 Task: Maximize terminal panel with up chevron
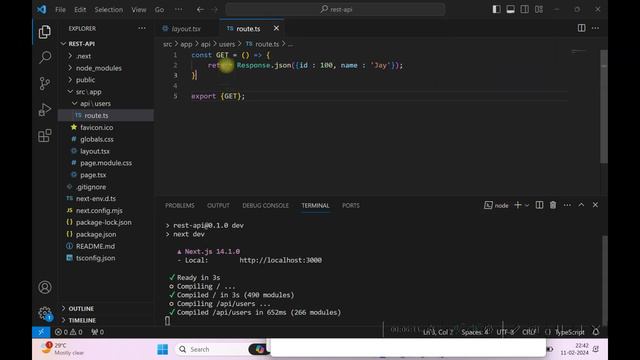click(581, 205)
